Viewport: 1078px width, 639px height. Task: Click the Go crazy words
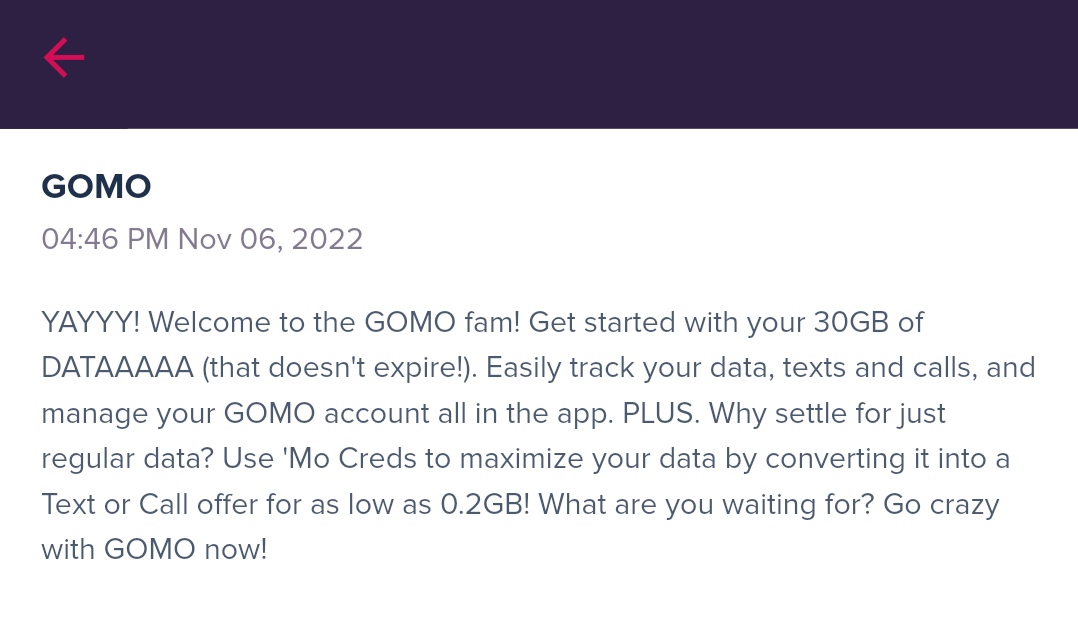pos(941,505)
